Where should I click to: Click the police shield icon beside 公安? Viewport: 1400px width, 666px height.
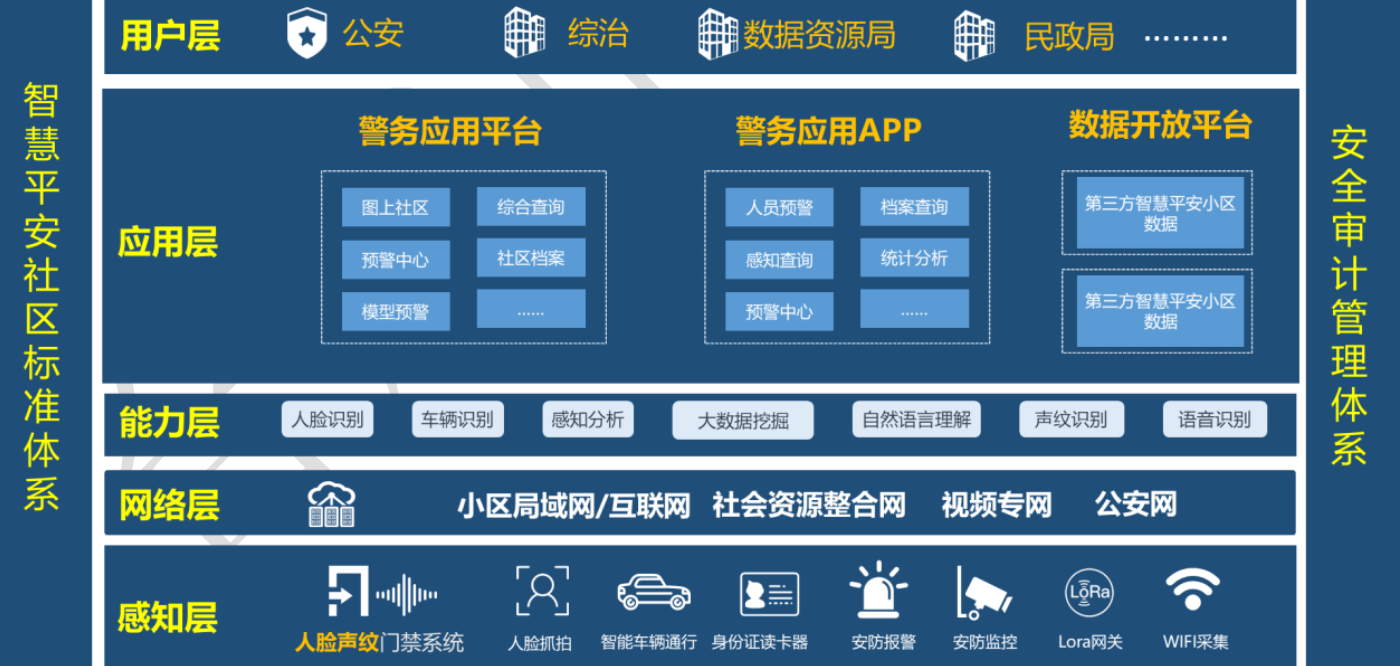click(307, 35)
